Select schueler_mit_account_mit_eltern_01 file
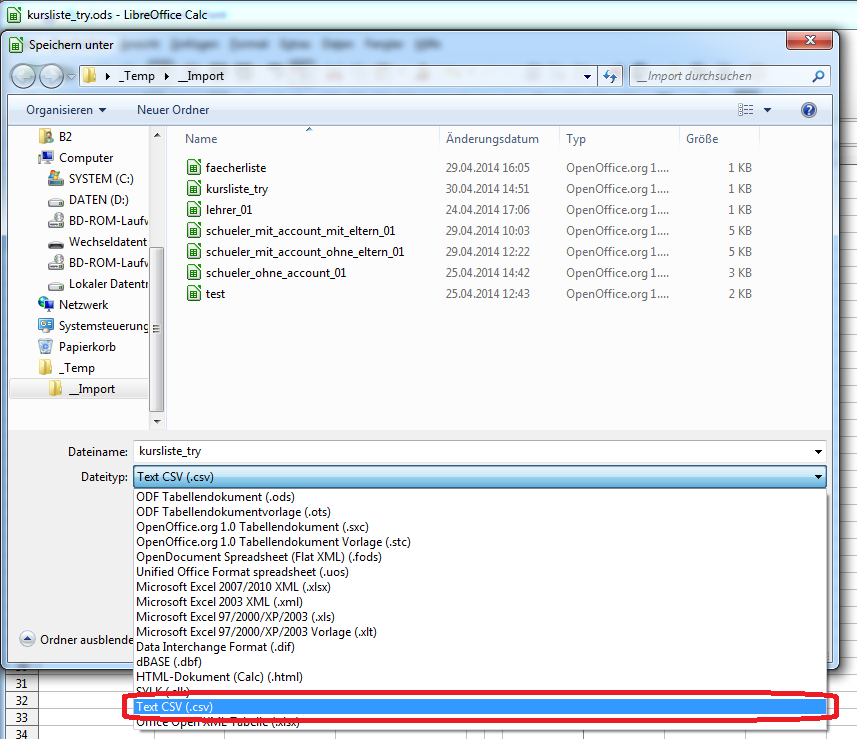The image size is (857, 739). pos(300,231)
